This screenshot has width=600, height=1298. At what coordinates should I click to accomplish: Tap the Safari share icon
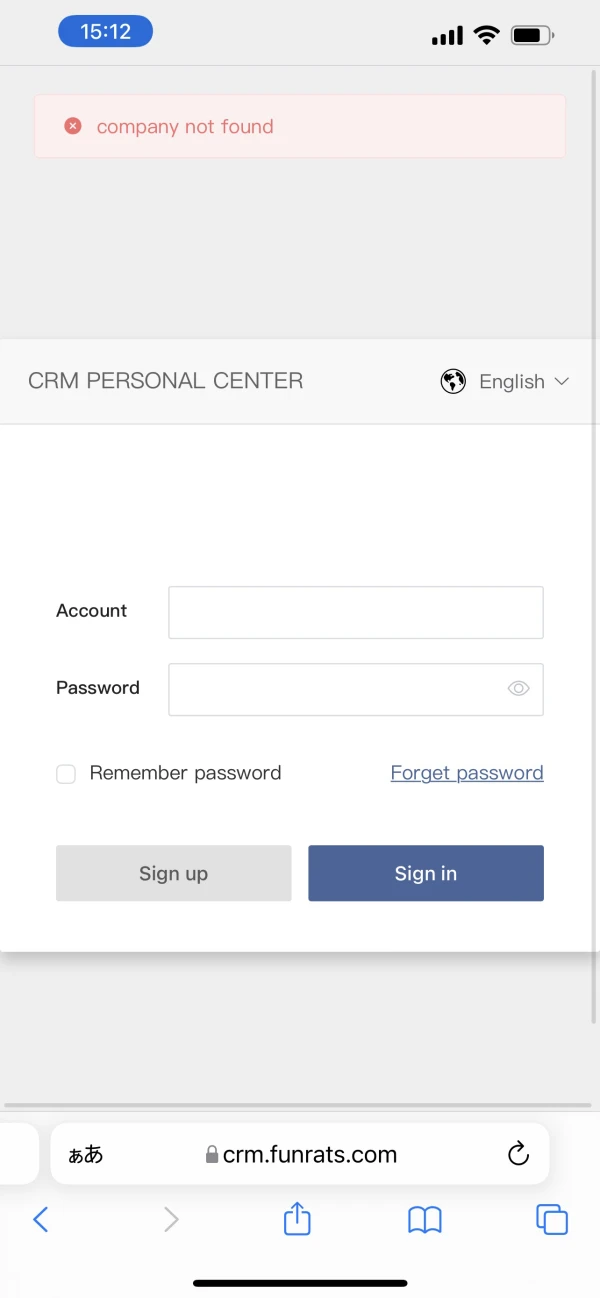coord(297,1219)
